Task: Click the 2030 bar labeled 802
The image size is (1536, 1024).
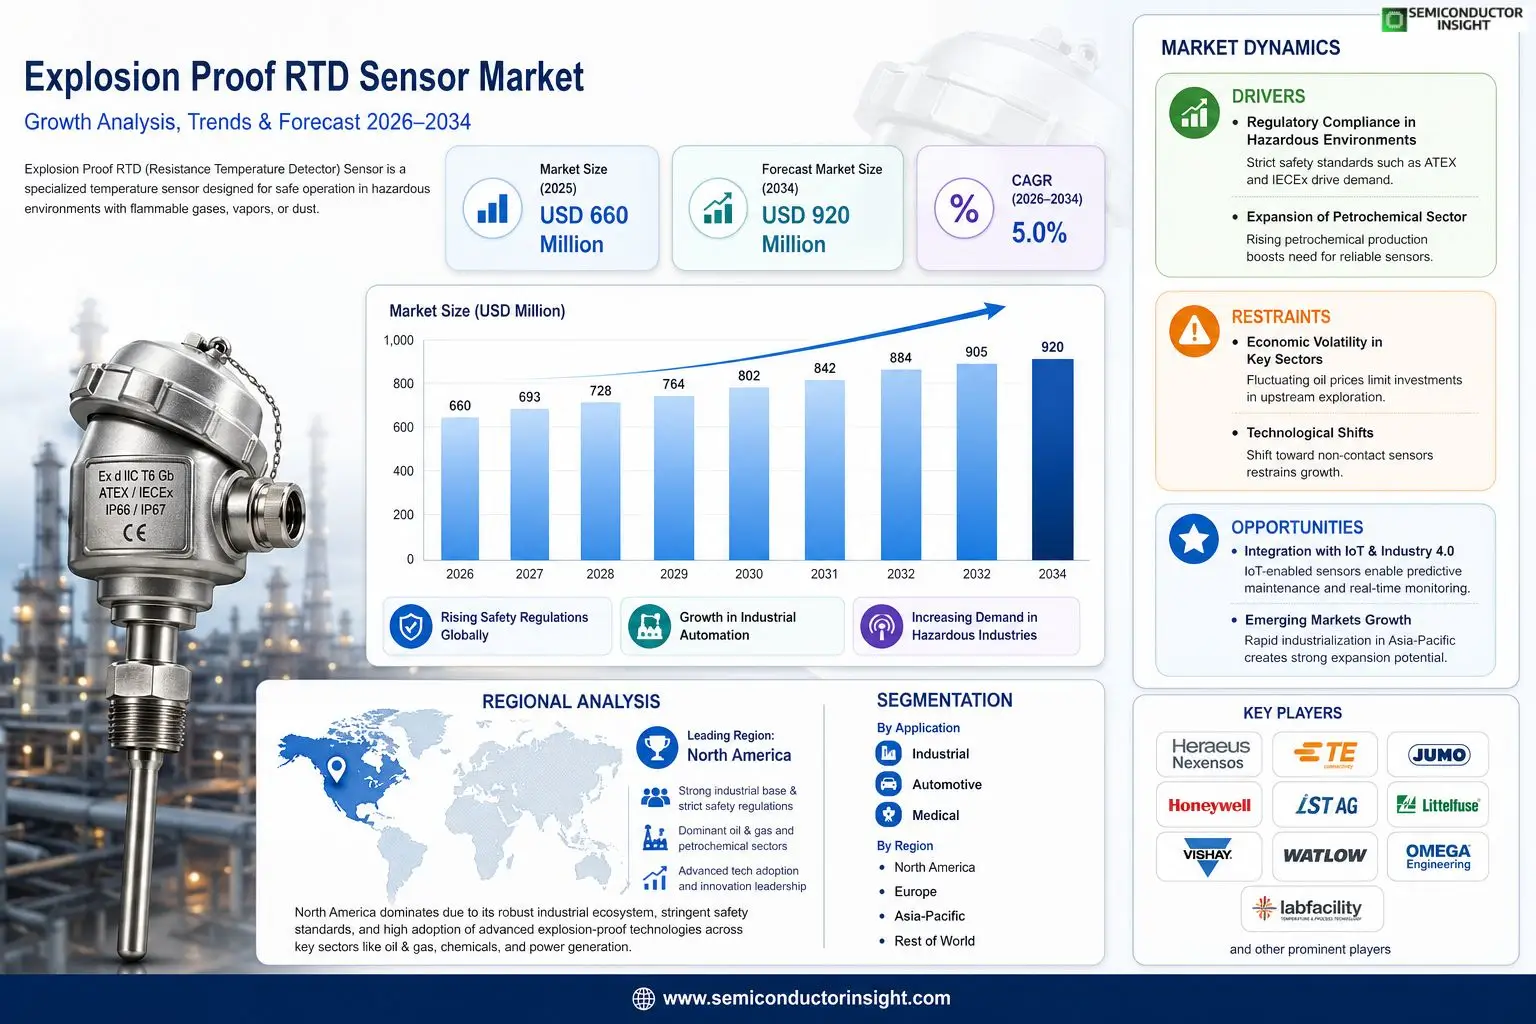Action: click(x=749, y=473)
